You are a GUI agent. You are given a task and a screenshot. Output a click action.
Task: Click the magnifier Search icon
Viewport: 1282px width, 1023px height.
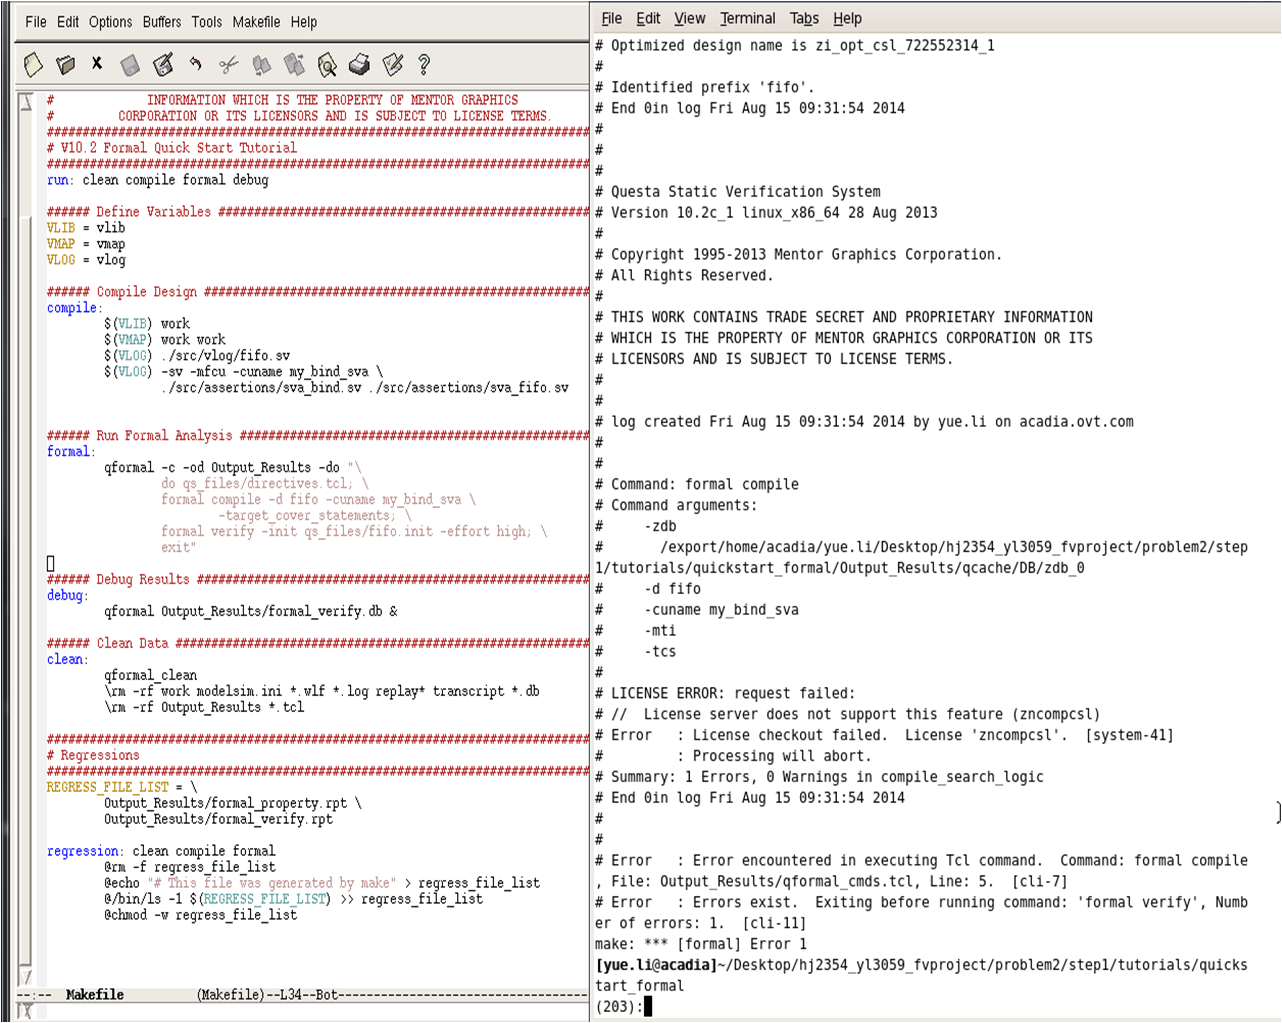[x=327, y=65]
